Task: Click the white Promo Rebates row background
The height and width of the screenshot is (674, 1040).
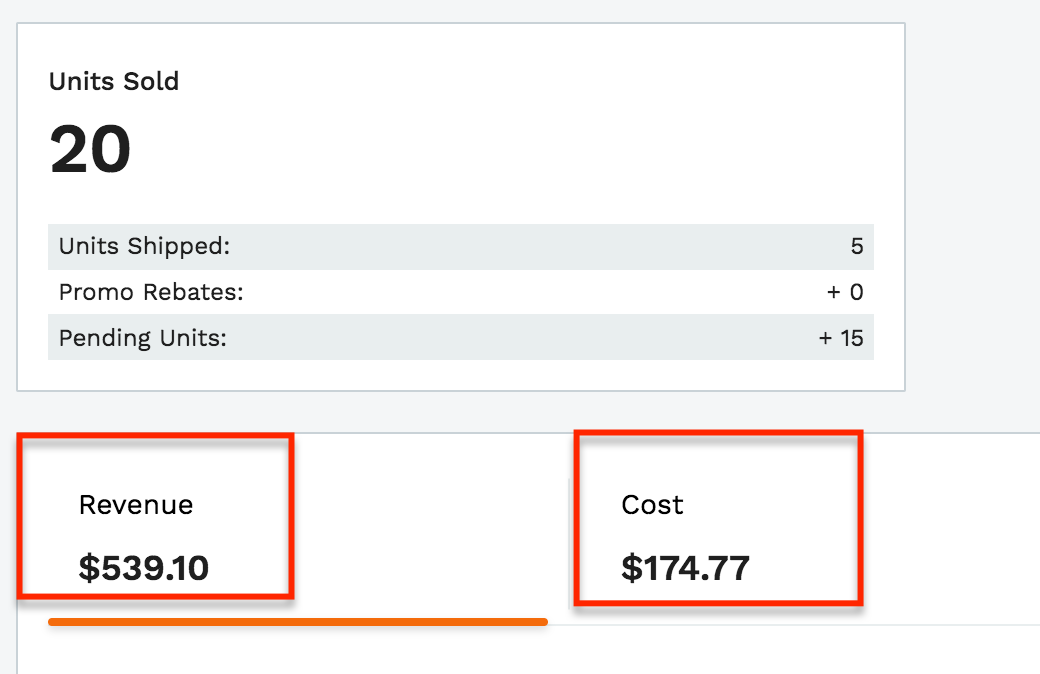Action: point(500,292)
